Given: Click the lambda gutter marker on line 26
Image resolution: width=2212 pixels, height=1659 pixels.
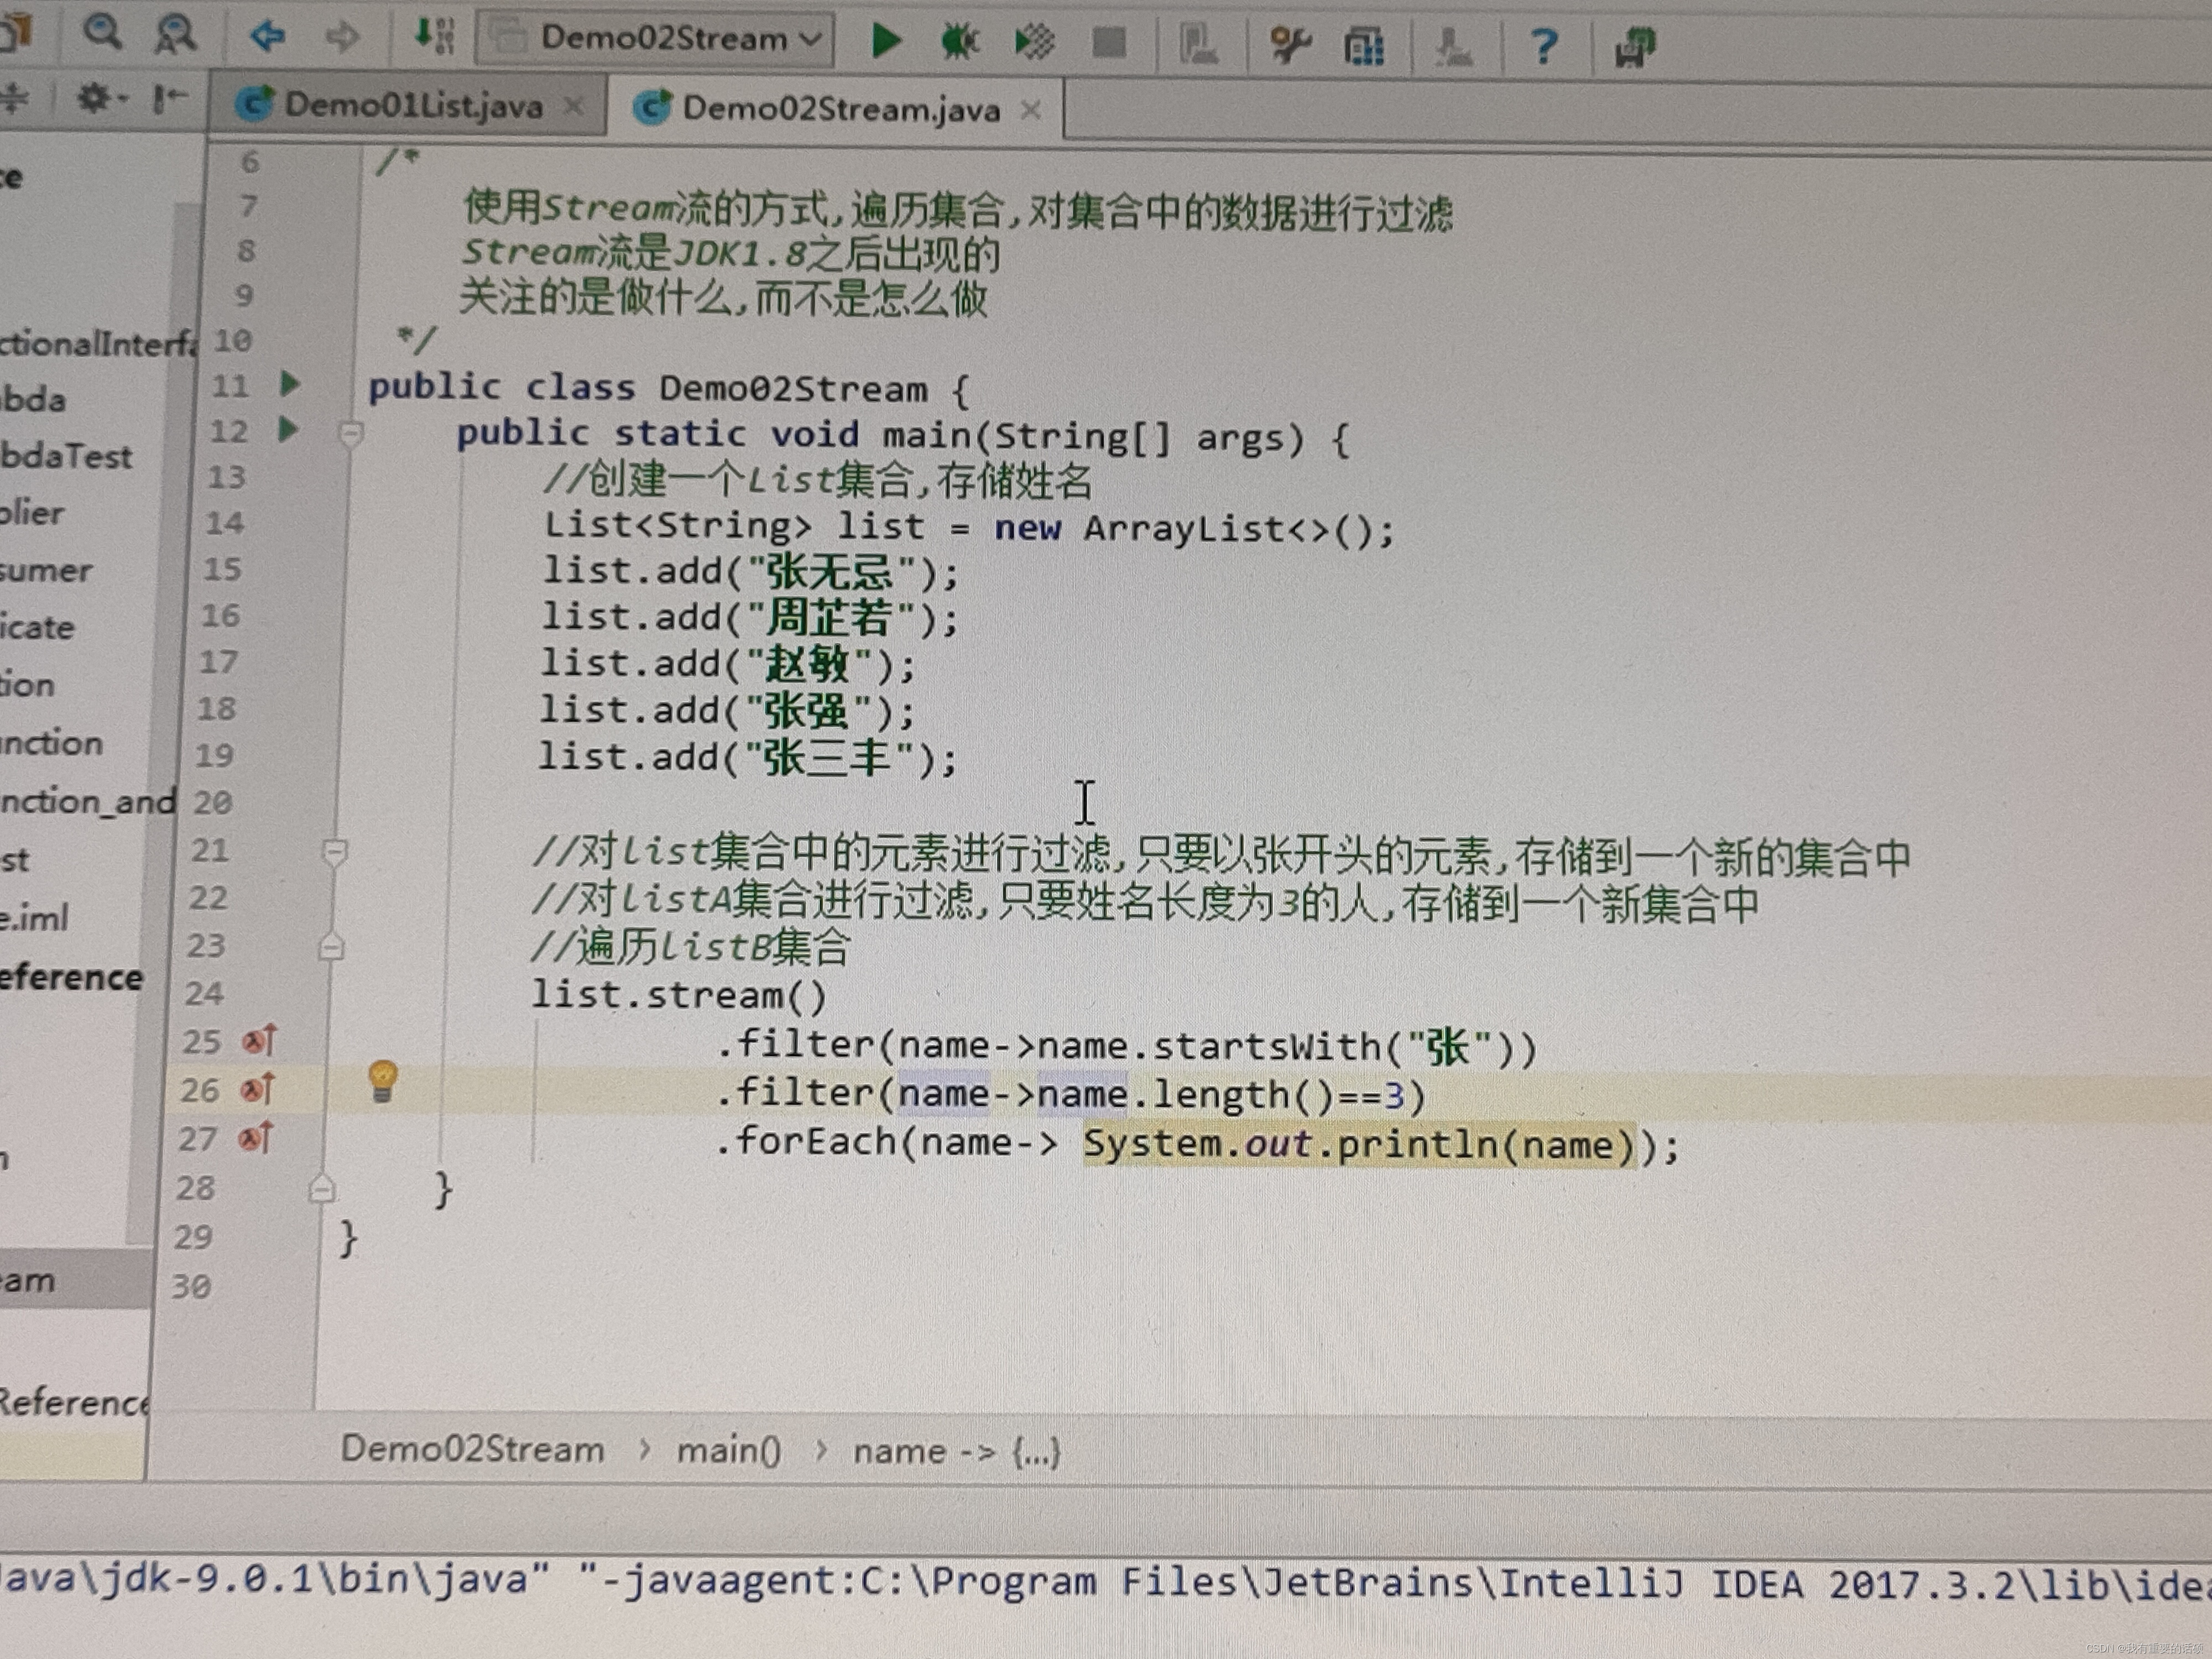Looking at the screenshot, I should coord(258,1088).
